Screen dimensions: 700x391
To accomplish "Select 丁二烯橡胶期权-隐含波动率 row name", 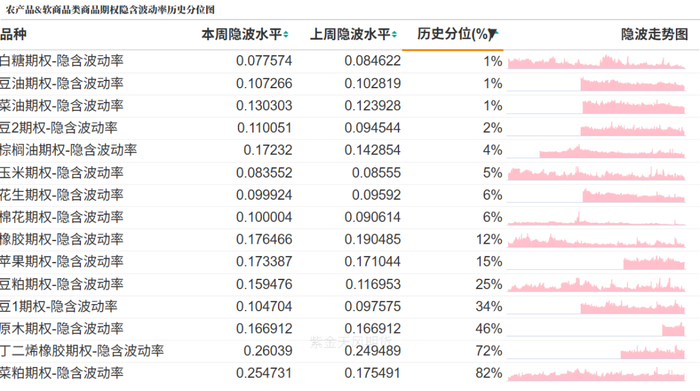I will point(82,351).
